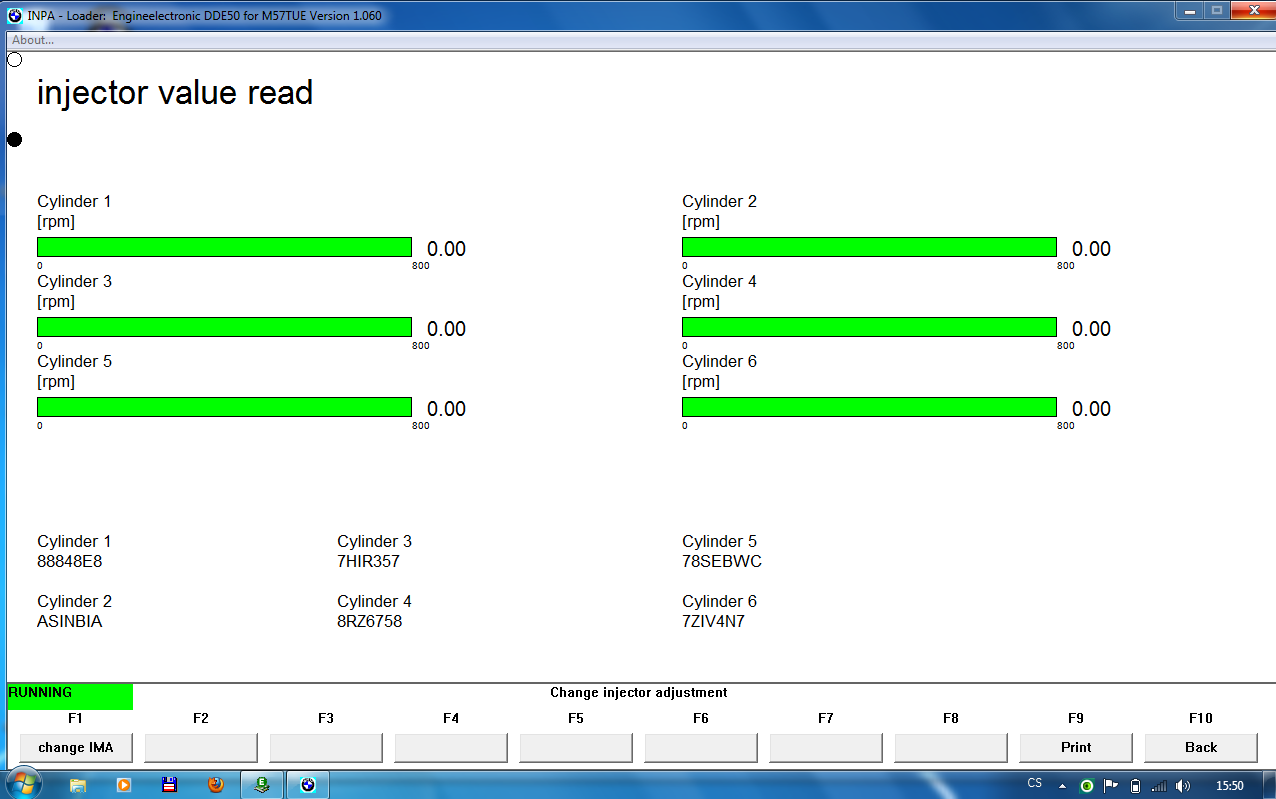Click the battery status tray icon

[1135, 785]
